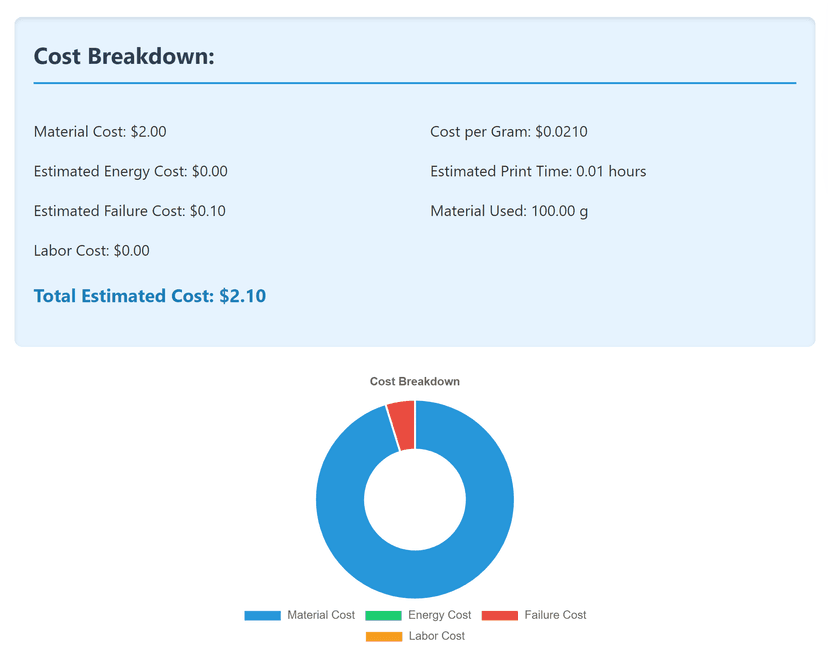Image resolution: width=828 pixels, height=667 pixels.
Task: Toggle the Labor Cost legend swatch
Action: 384,636
